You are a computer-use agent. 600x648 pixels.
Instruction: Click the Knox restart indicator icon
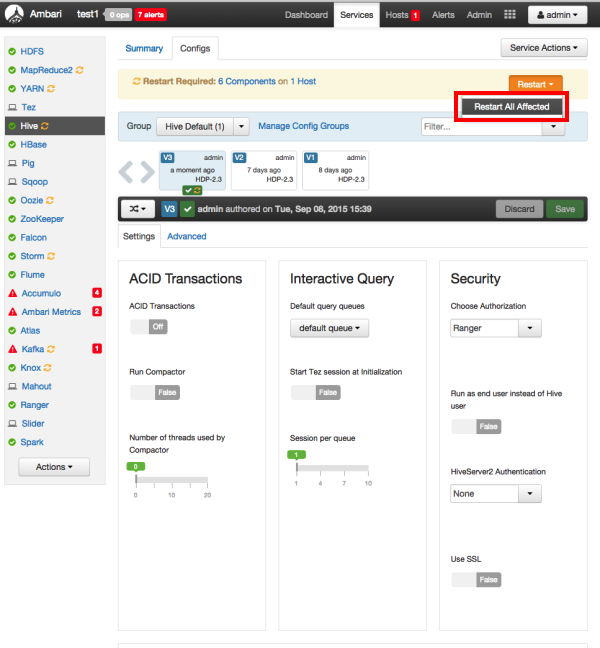tap(48, 367)
